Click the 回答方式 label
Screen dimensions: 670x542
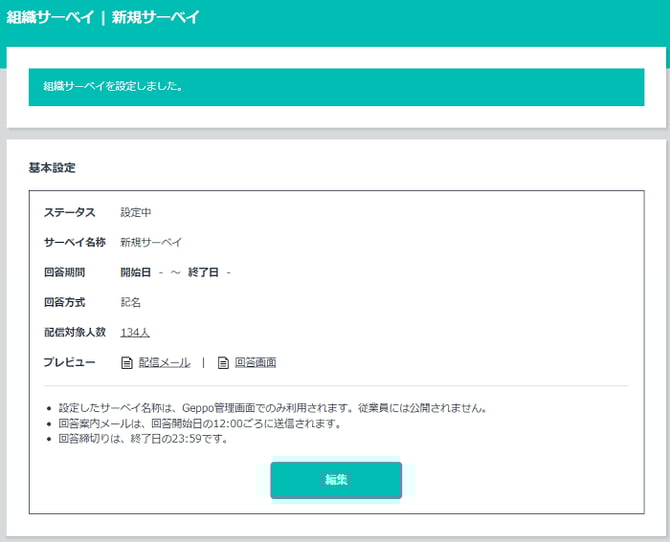64,302
